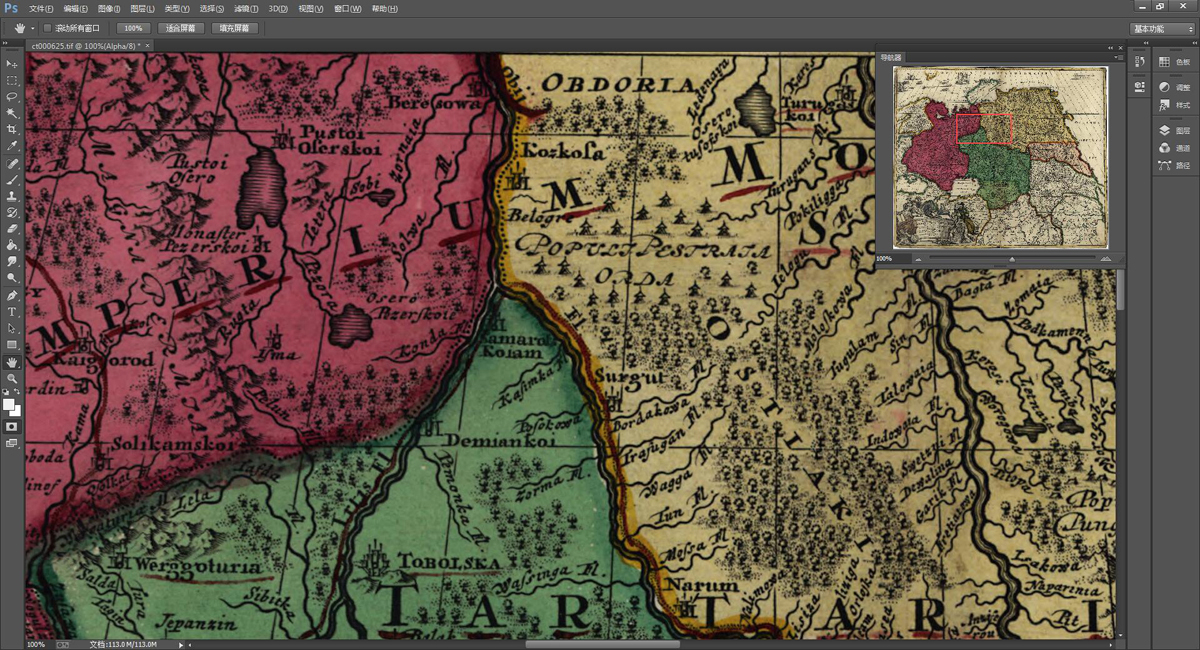1200x650 pixels.
Task: Select the Horizontal Type tool
Action: click(x=12, y=312)
